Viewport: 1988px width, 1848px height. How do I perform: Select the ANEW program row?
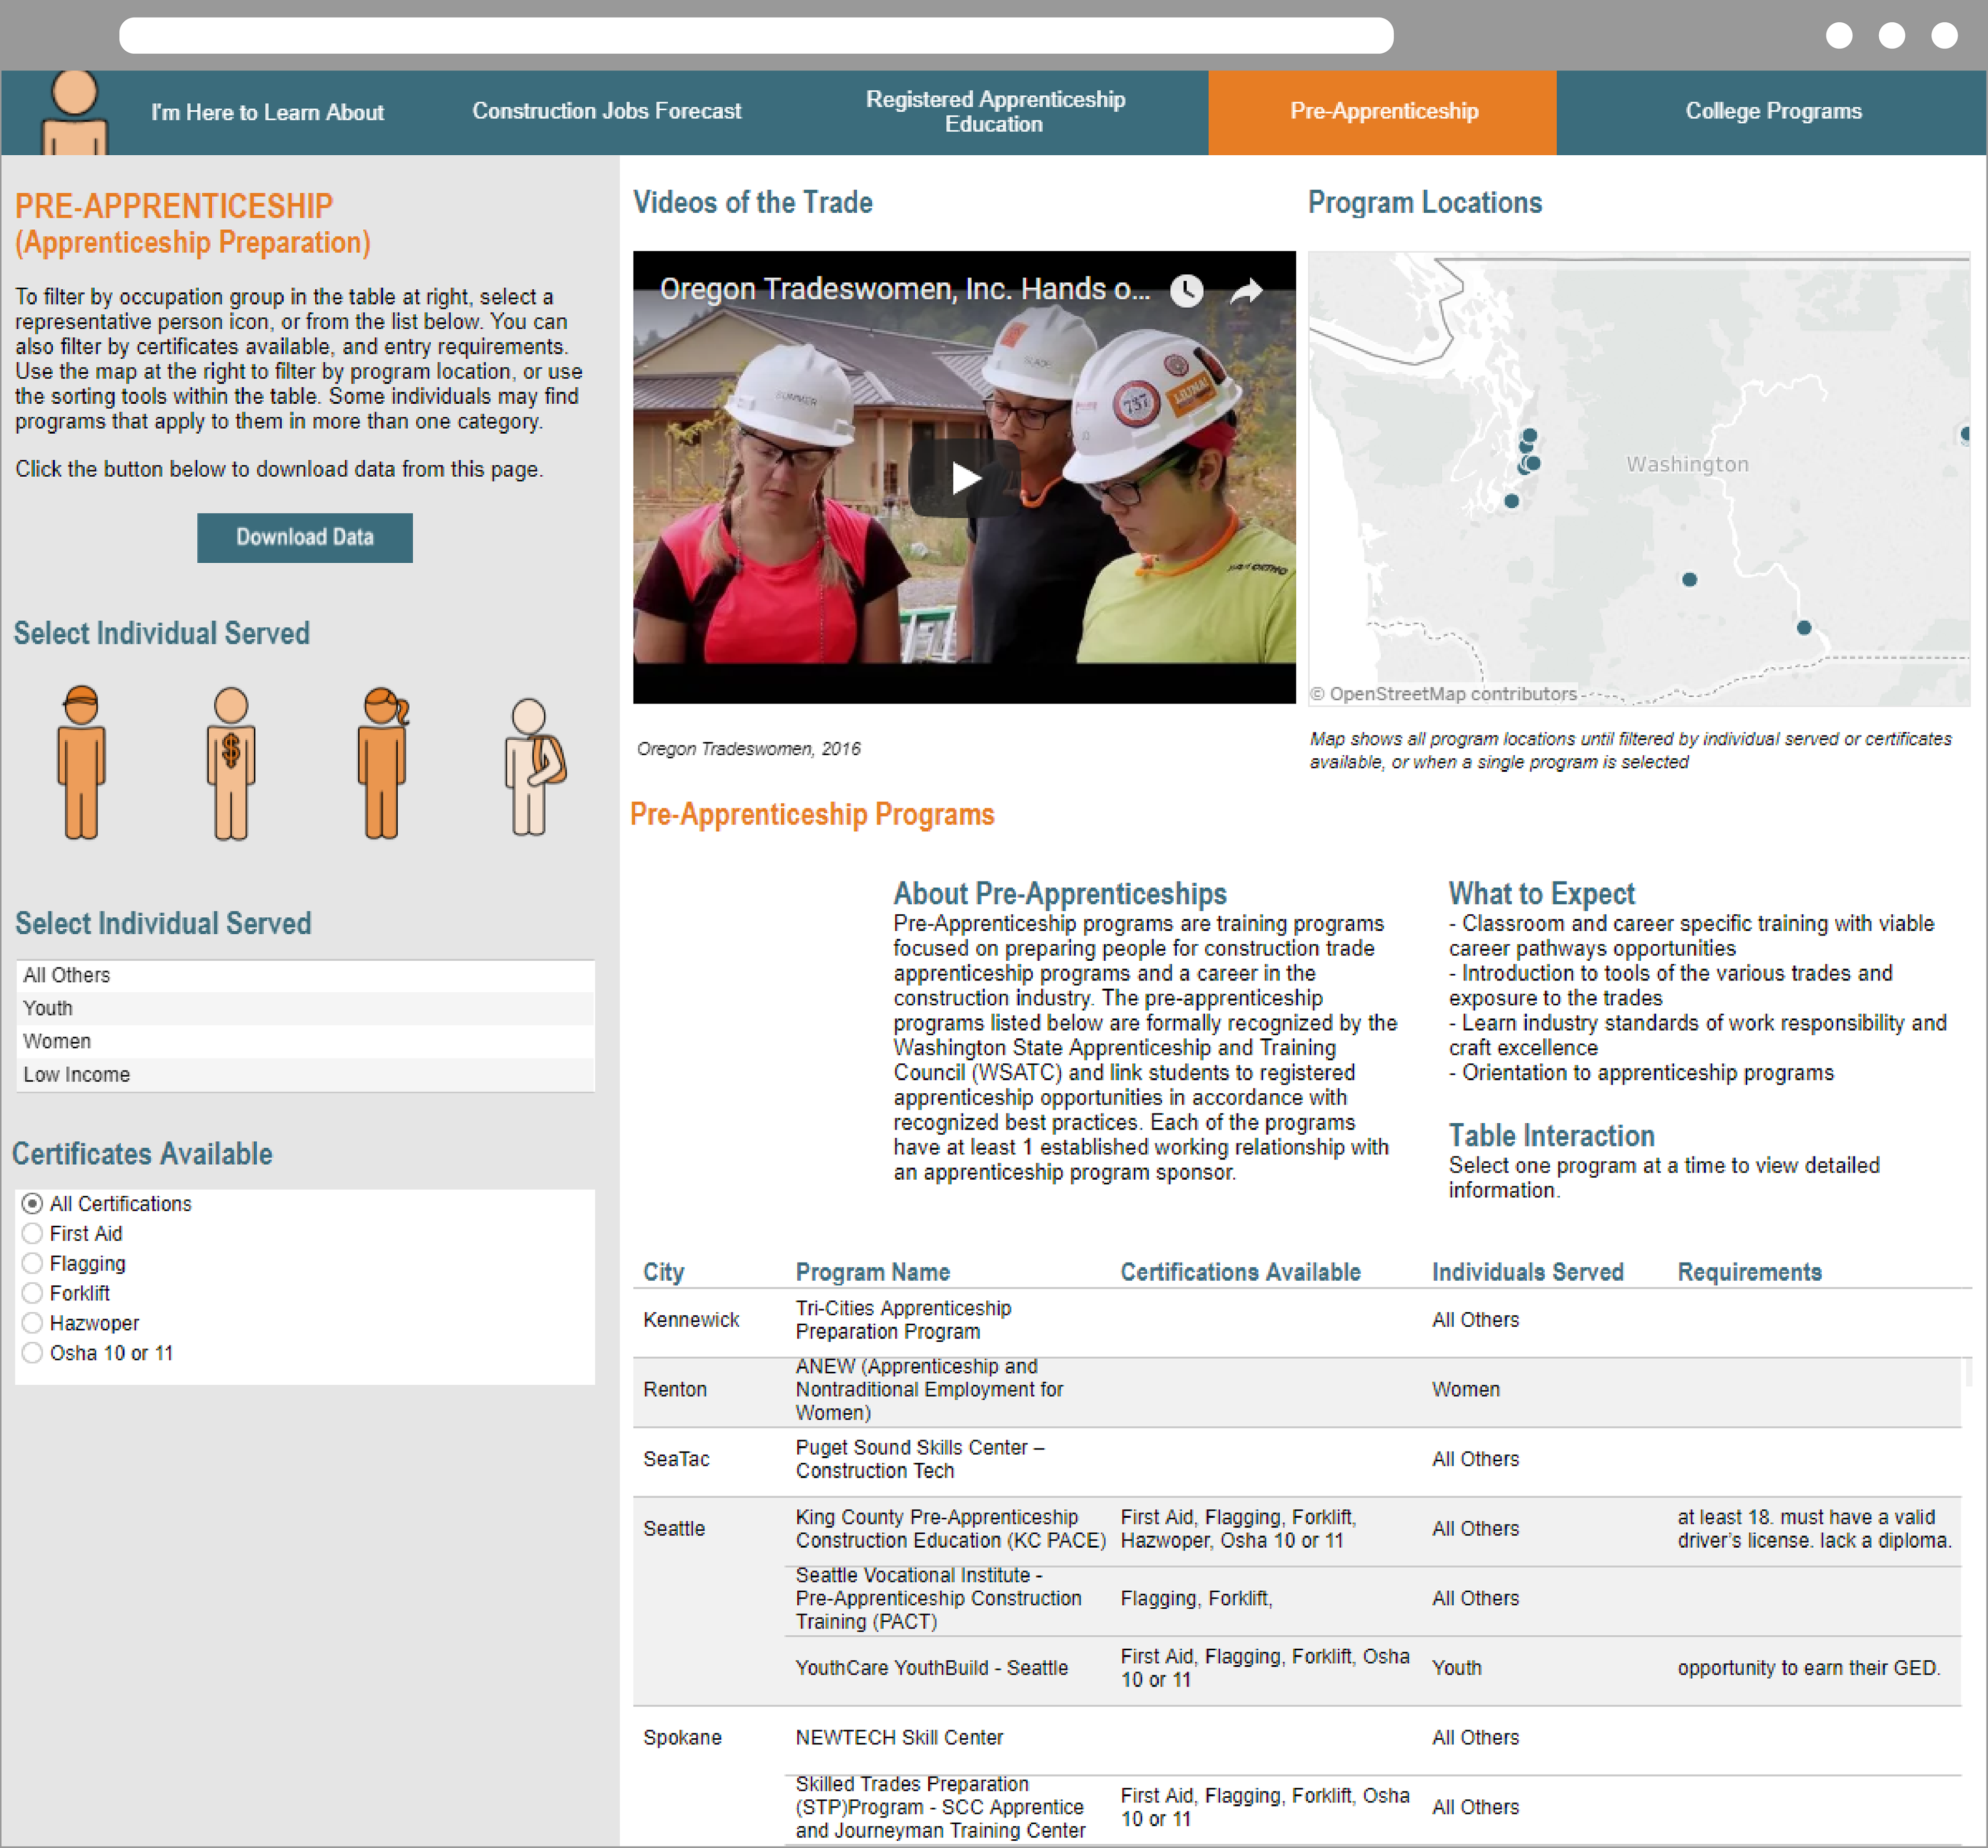pos(929,1389)
